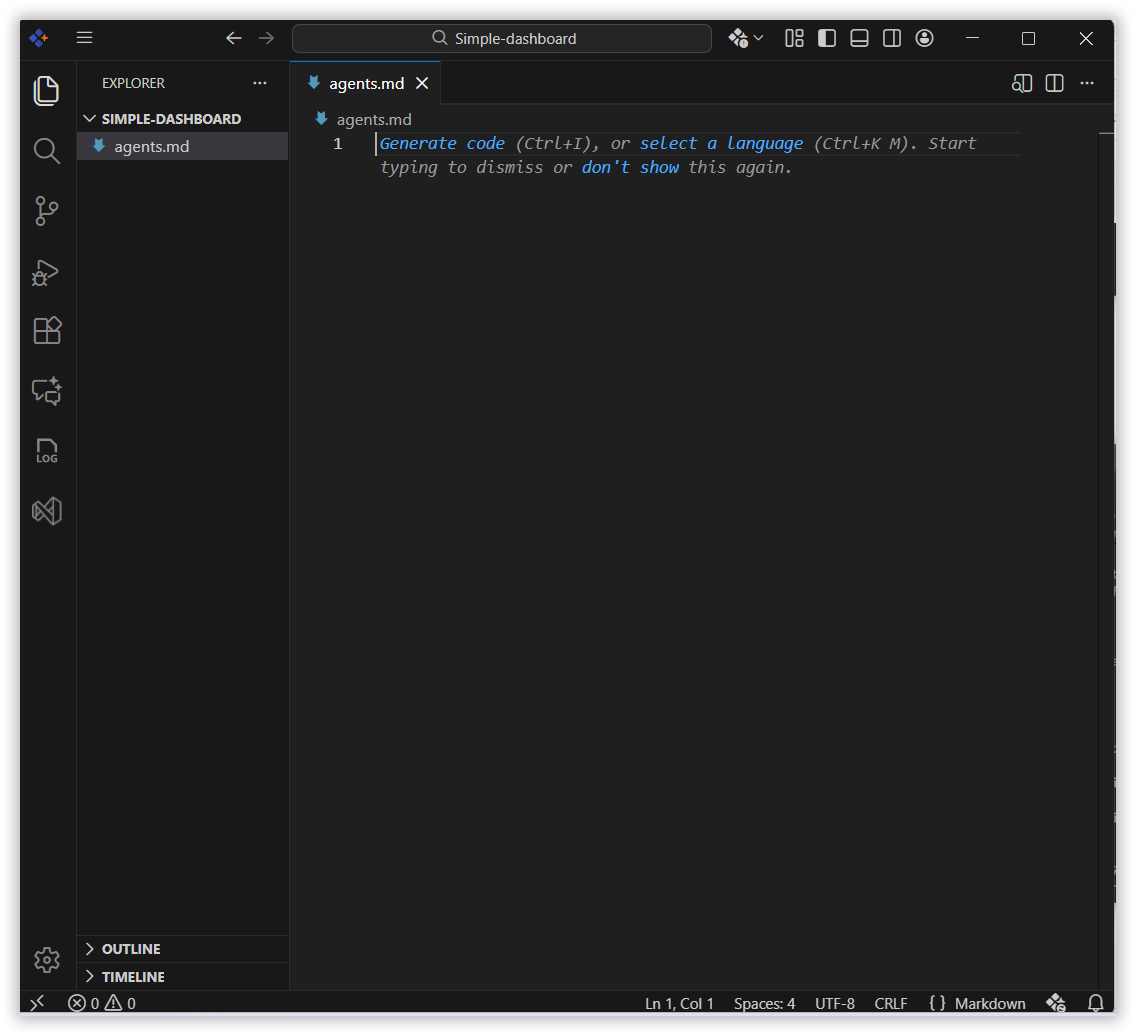Screen dimensions: 1136x1036
Task: Open the notifications bell
Action: [x=1095, y=1003]
